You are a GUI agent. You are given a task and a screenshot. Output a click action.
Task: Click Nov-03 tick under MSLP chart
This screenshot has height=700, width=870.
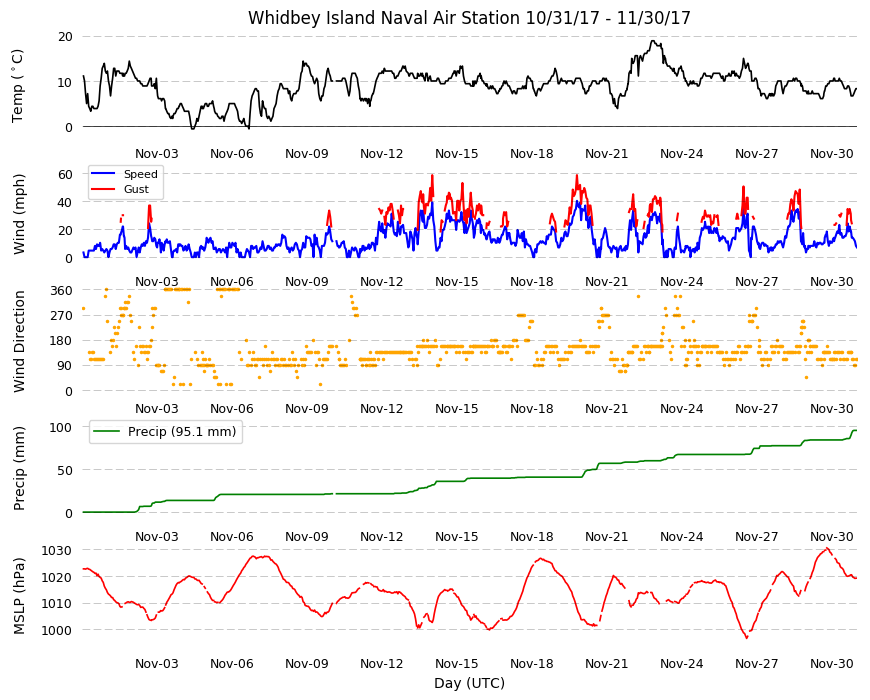click(156, 663)
